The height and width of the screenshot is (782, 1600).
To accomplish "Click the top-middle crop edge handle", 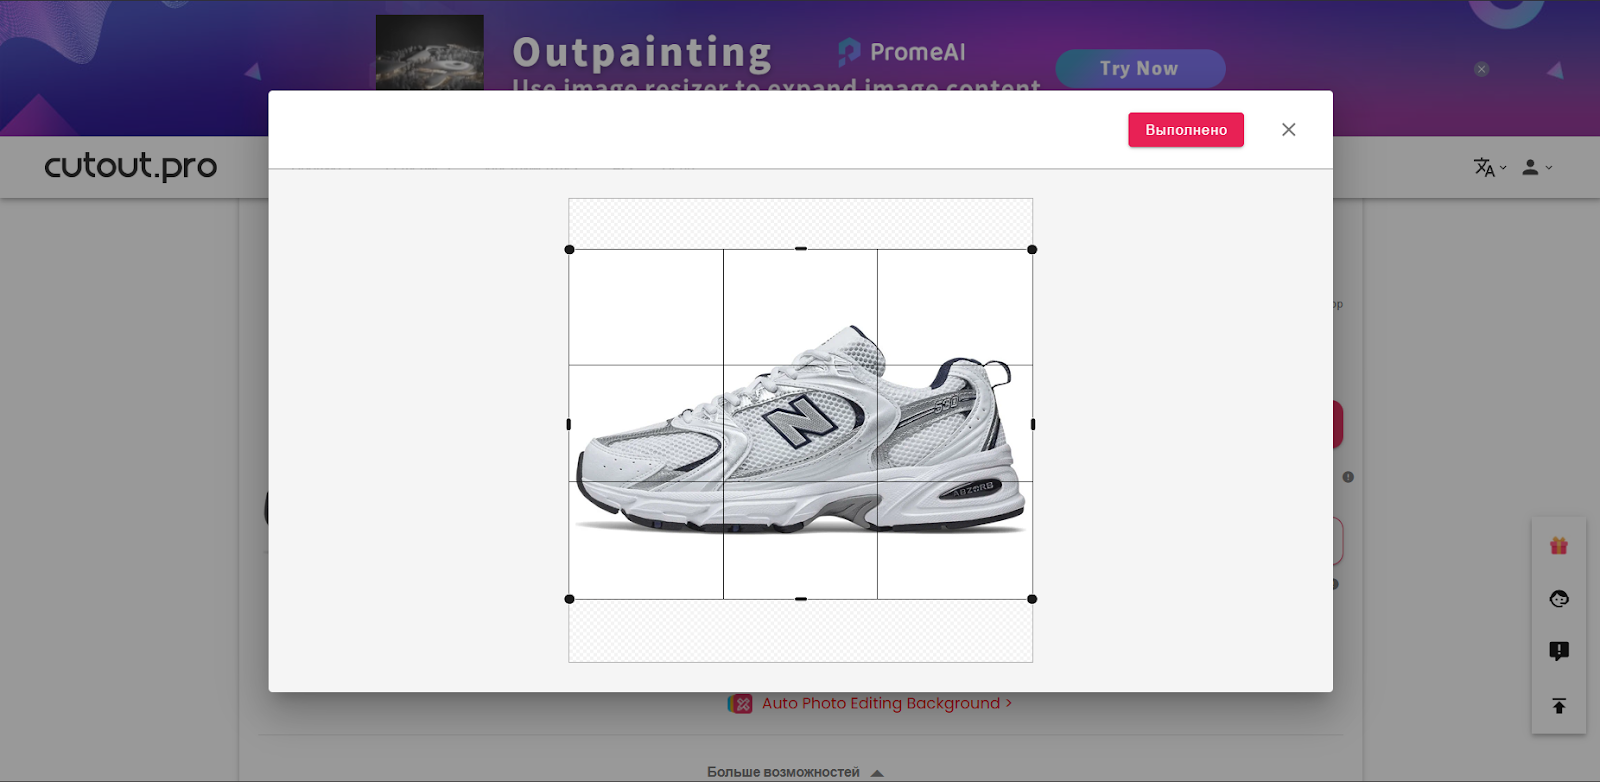I will coord(801,249).
